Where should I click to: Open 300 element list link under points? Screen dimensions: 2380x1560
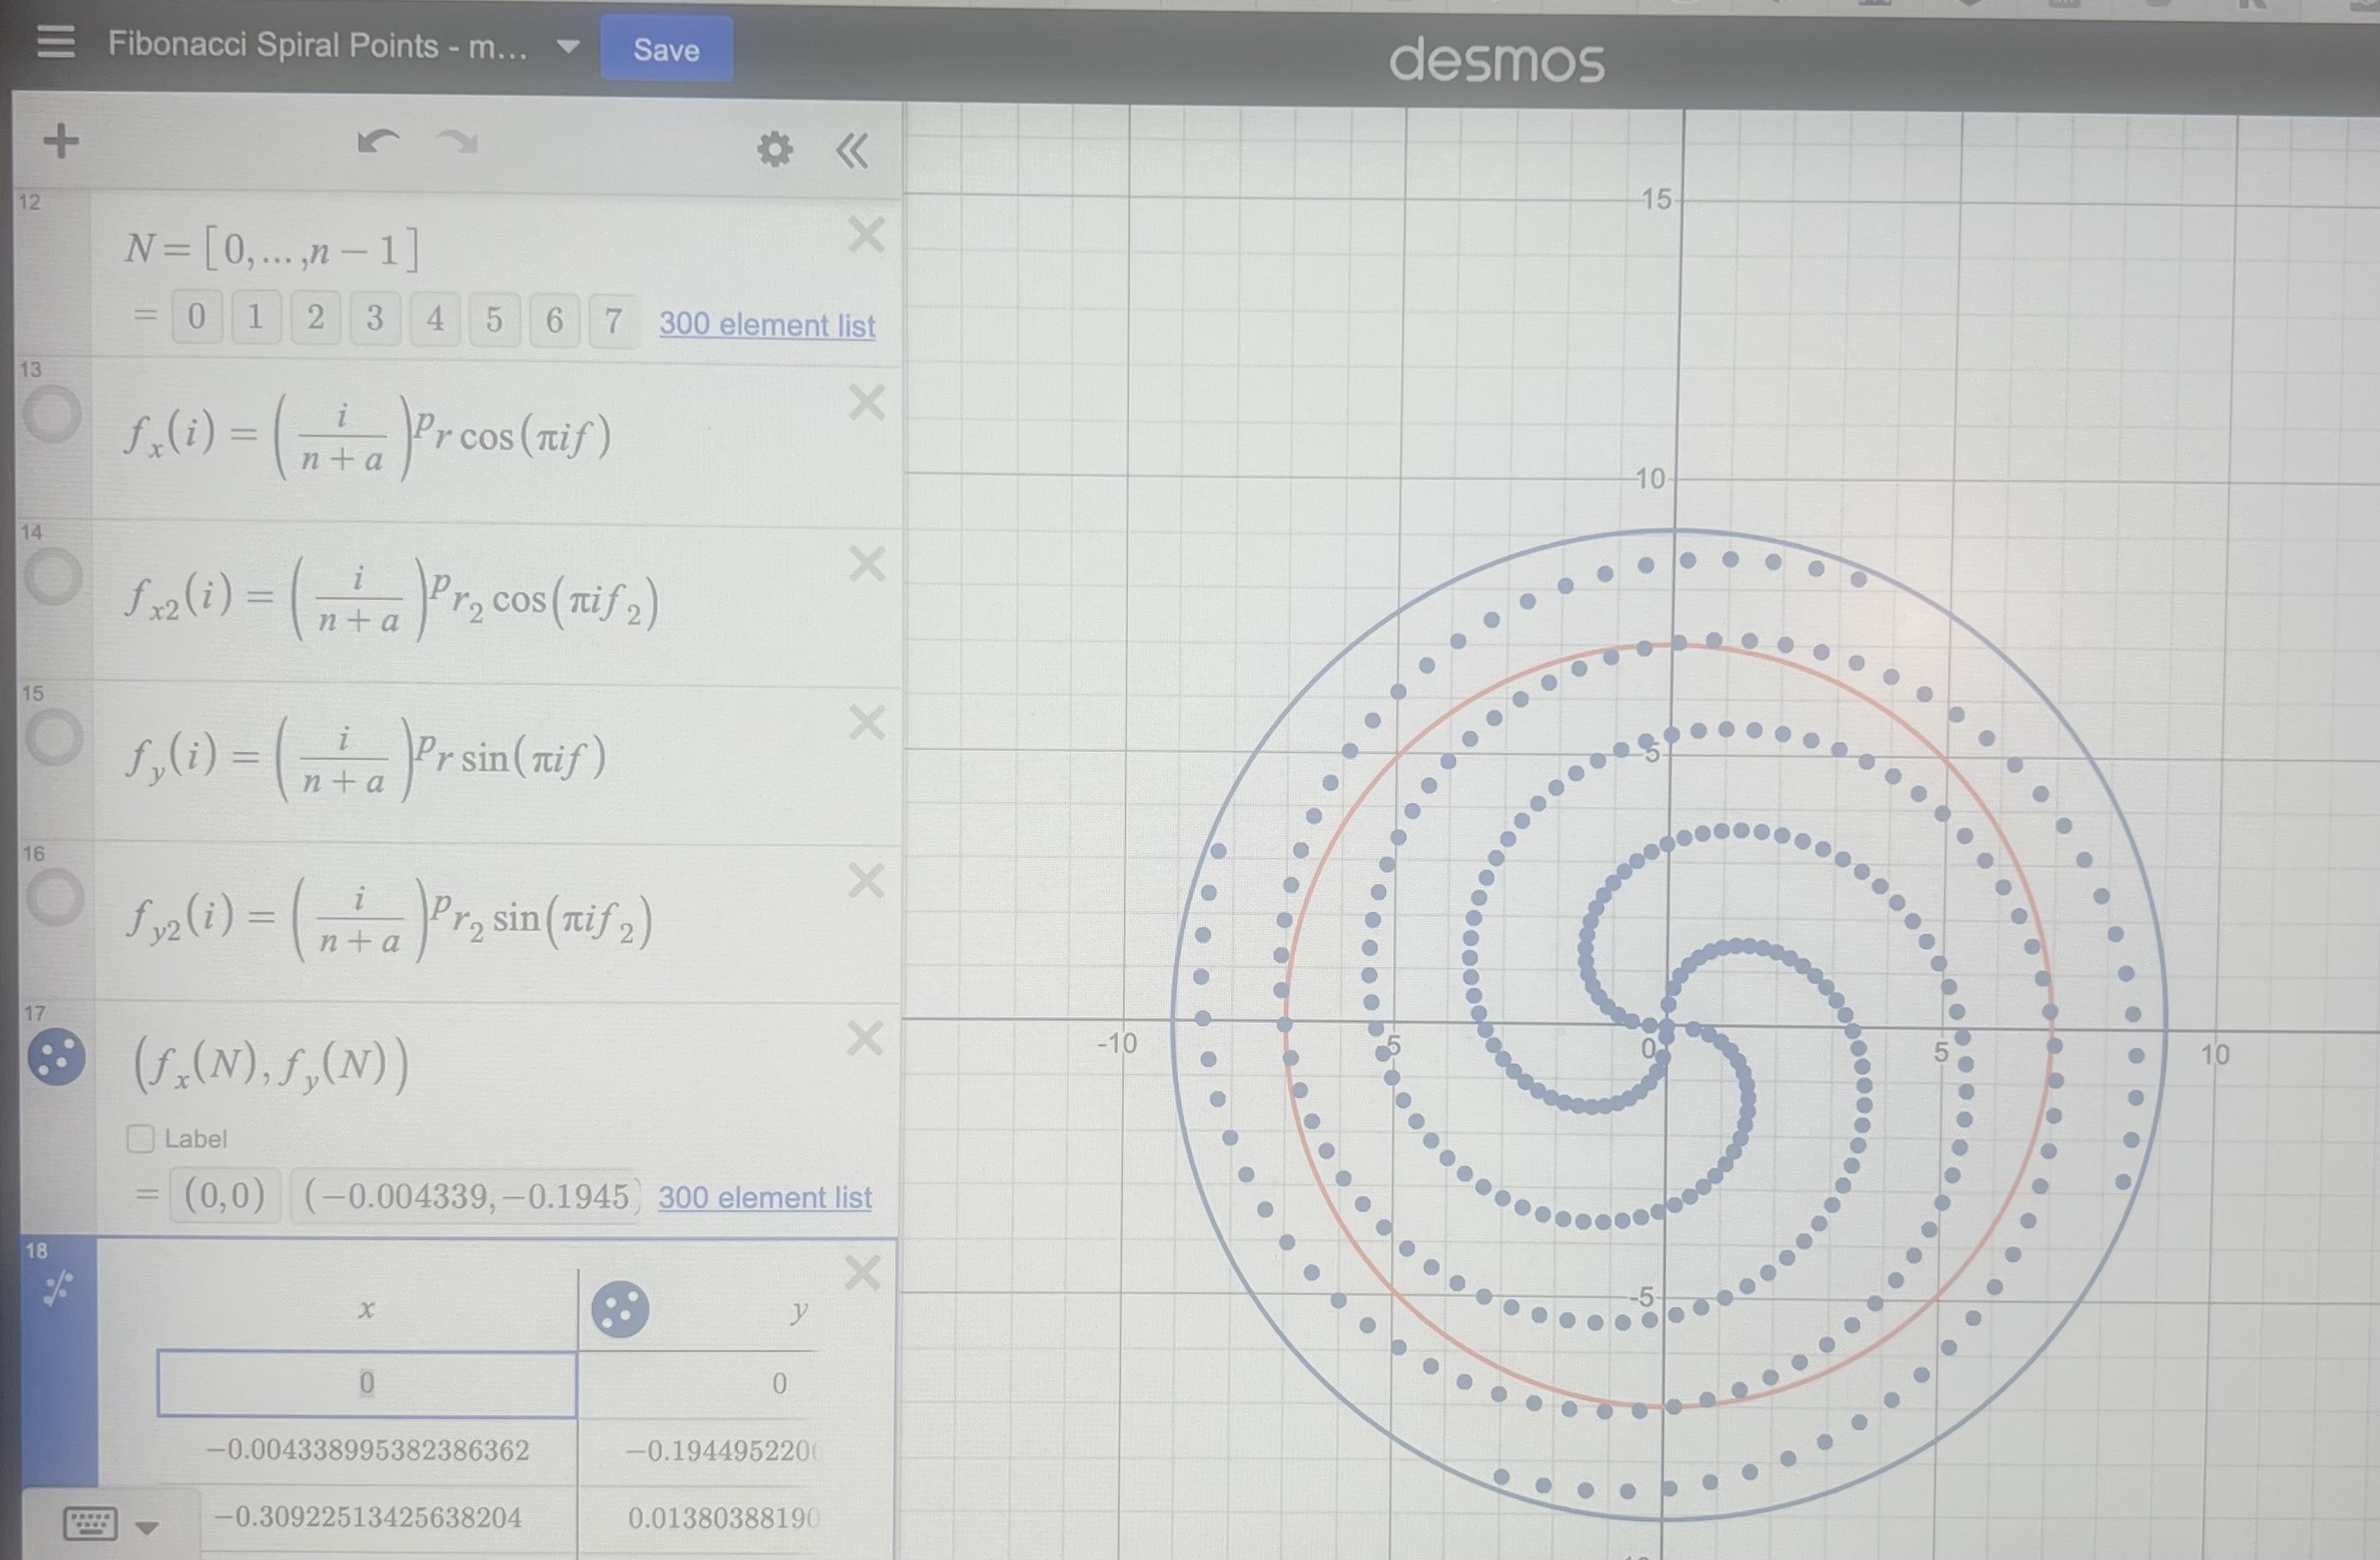(764, 1197)
